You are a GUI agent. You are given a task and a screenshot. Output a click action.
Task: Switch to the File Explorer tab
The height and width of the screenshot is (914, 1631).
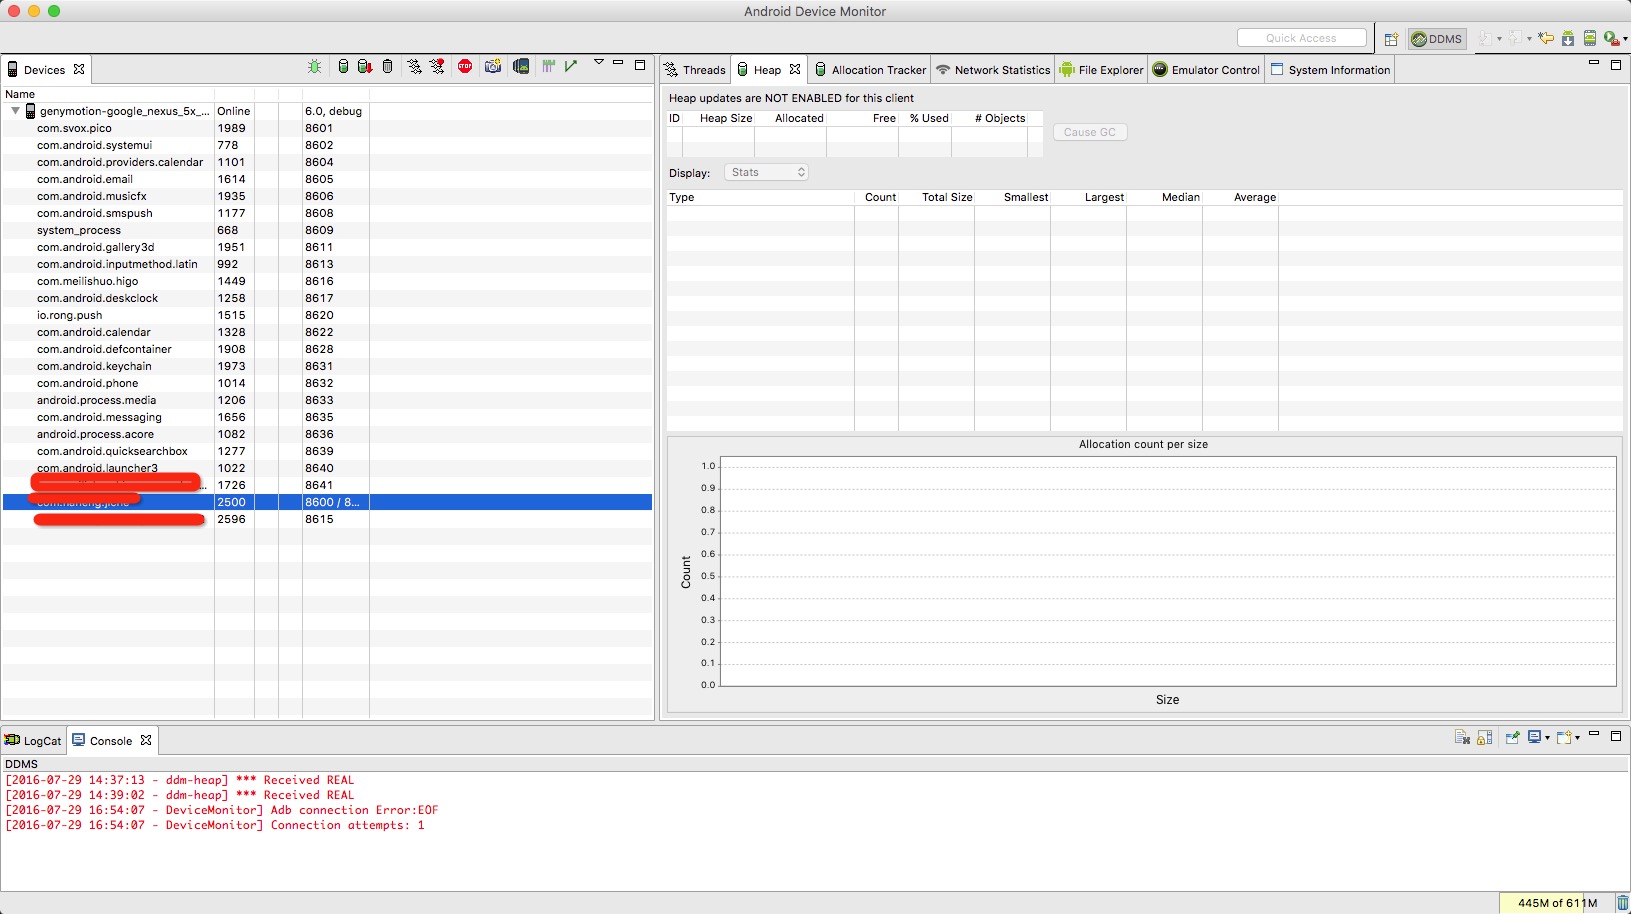point(1101,70)
